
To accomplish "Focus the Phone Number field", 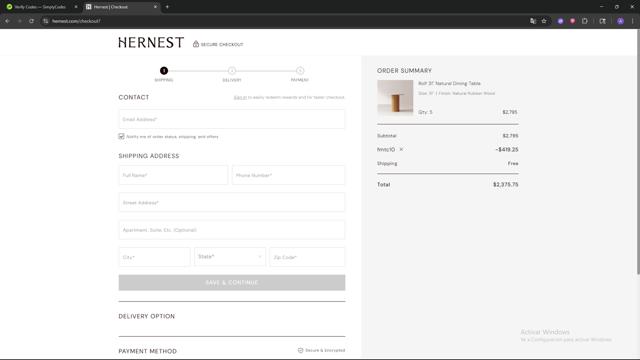I will (x=289, y=175).
